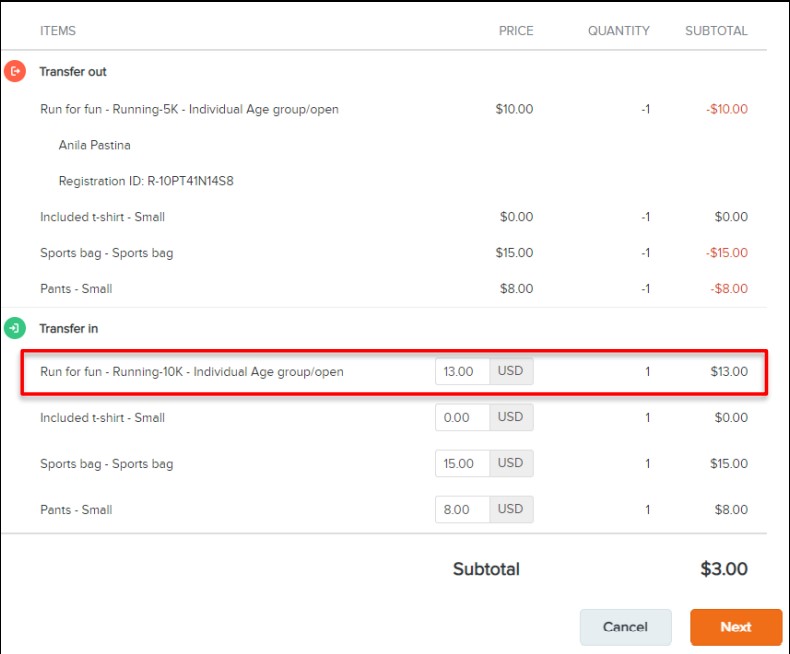Click the Included t-shirt price field showing 0.00
This screenshot has width=790, height=654.
(x=461, y=418)
